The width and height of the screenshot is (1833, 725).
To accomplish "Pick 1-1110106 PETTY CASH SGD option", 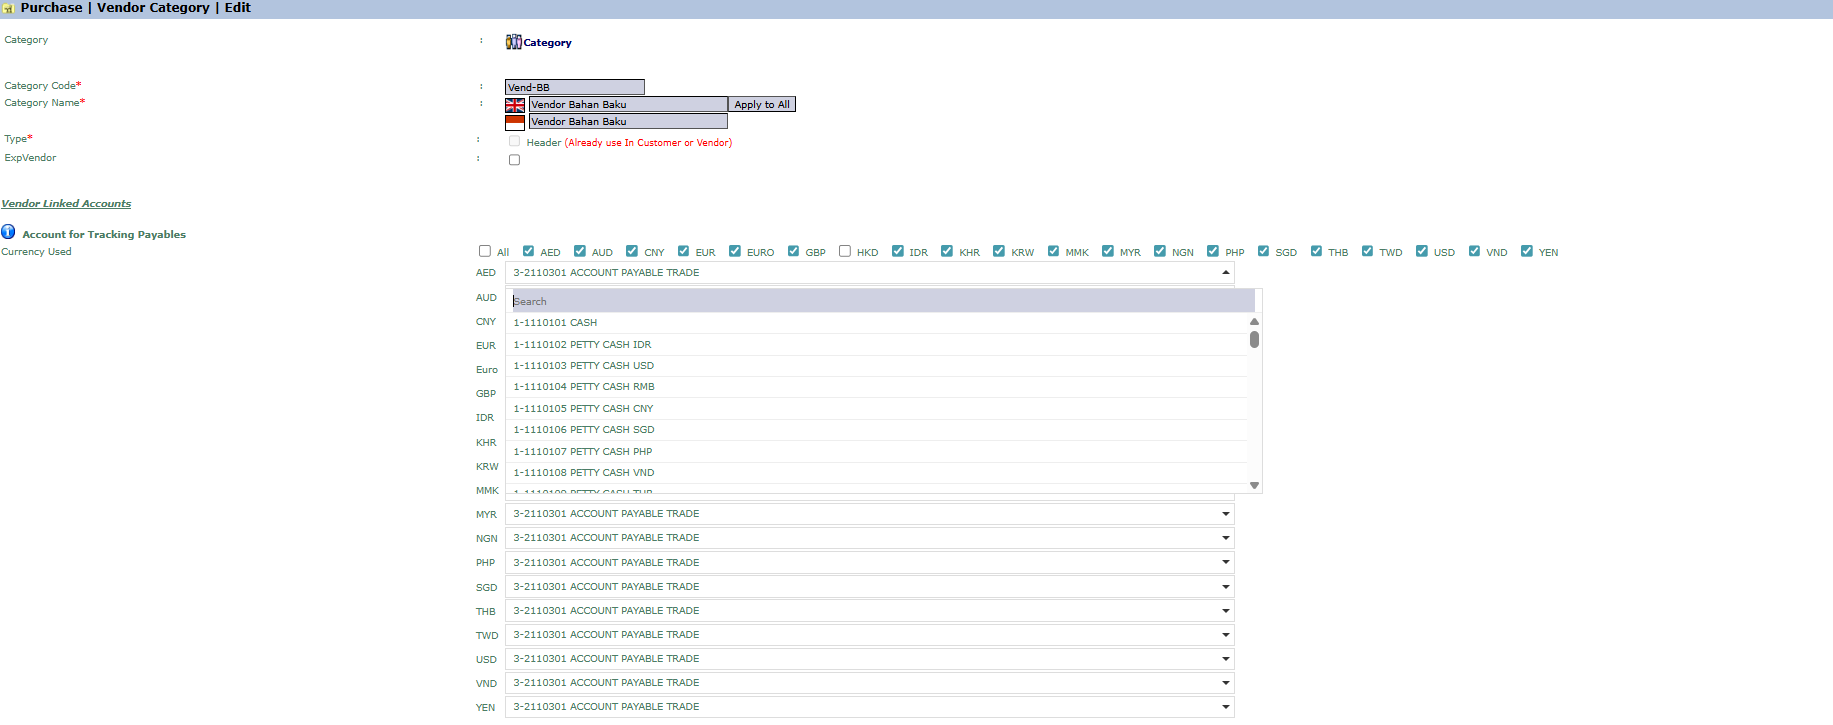I will pyautogui.click(x=877, y=430).
